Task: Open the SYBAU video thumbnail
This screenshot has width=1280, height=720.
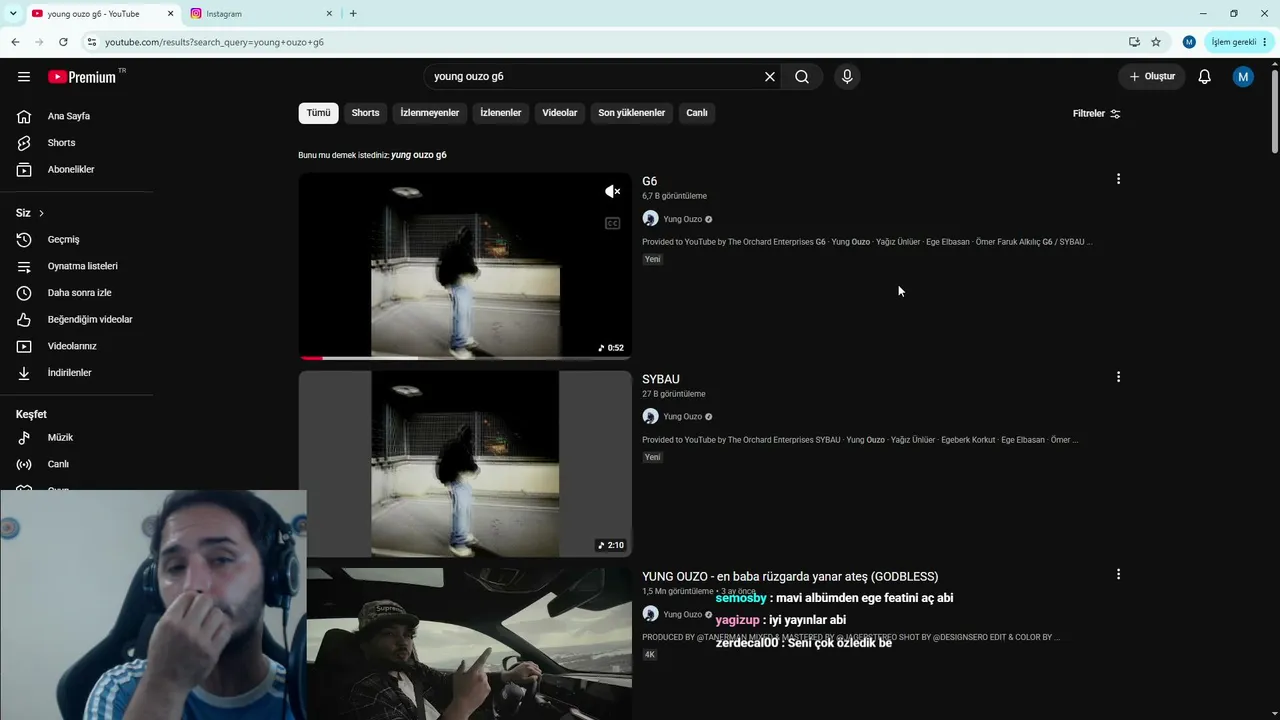Action: 465,464
